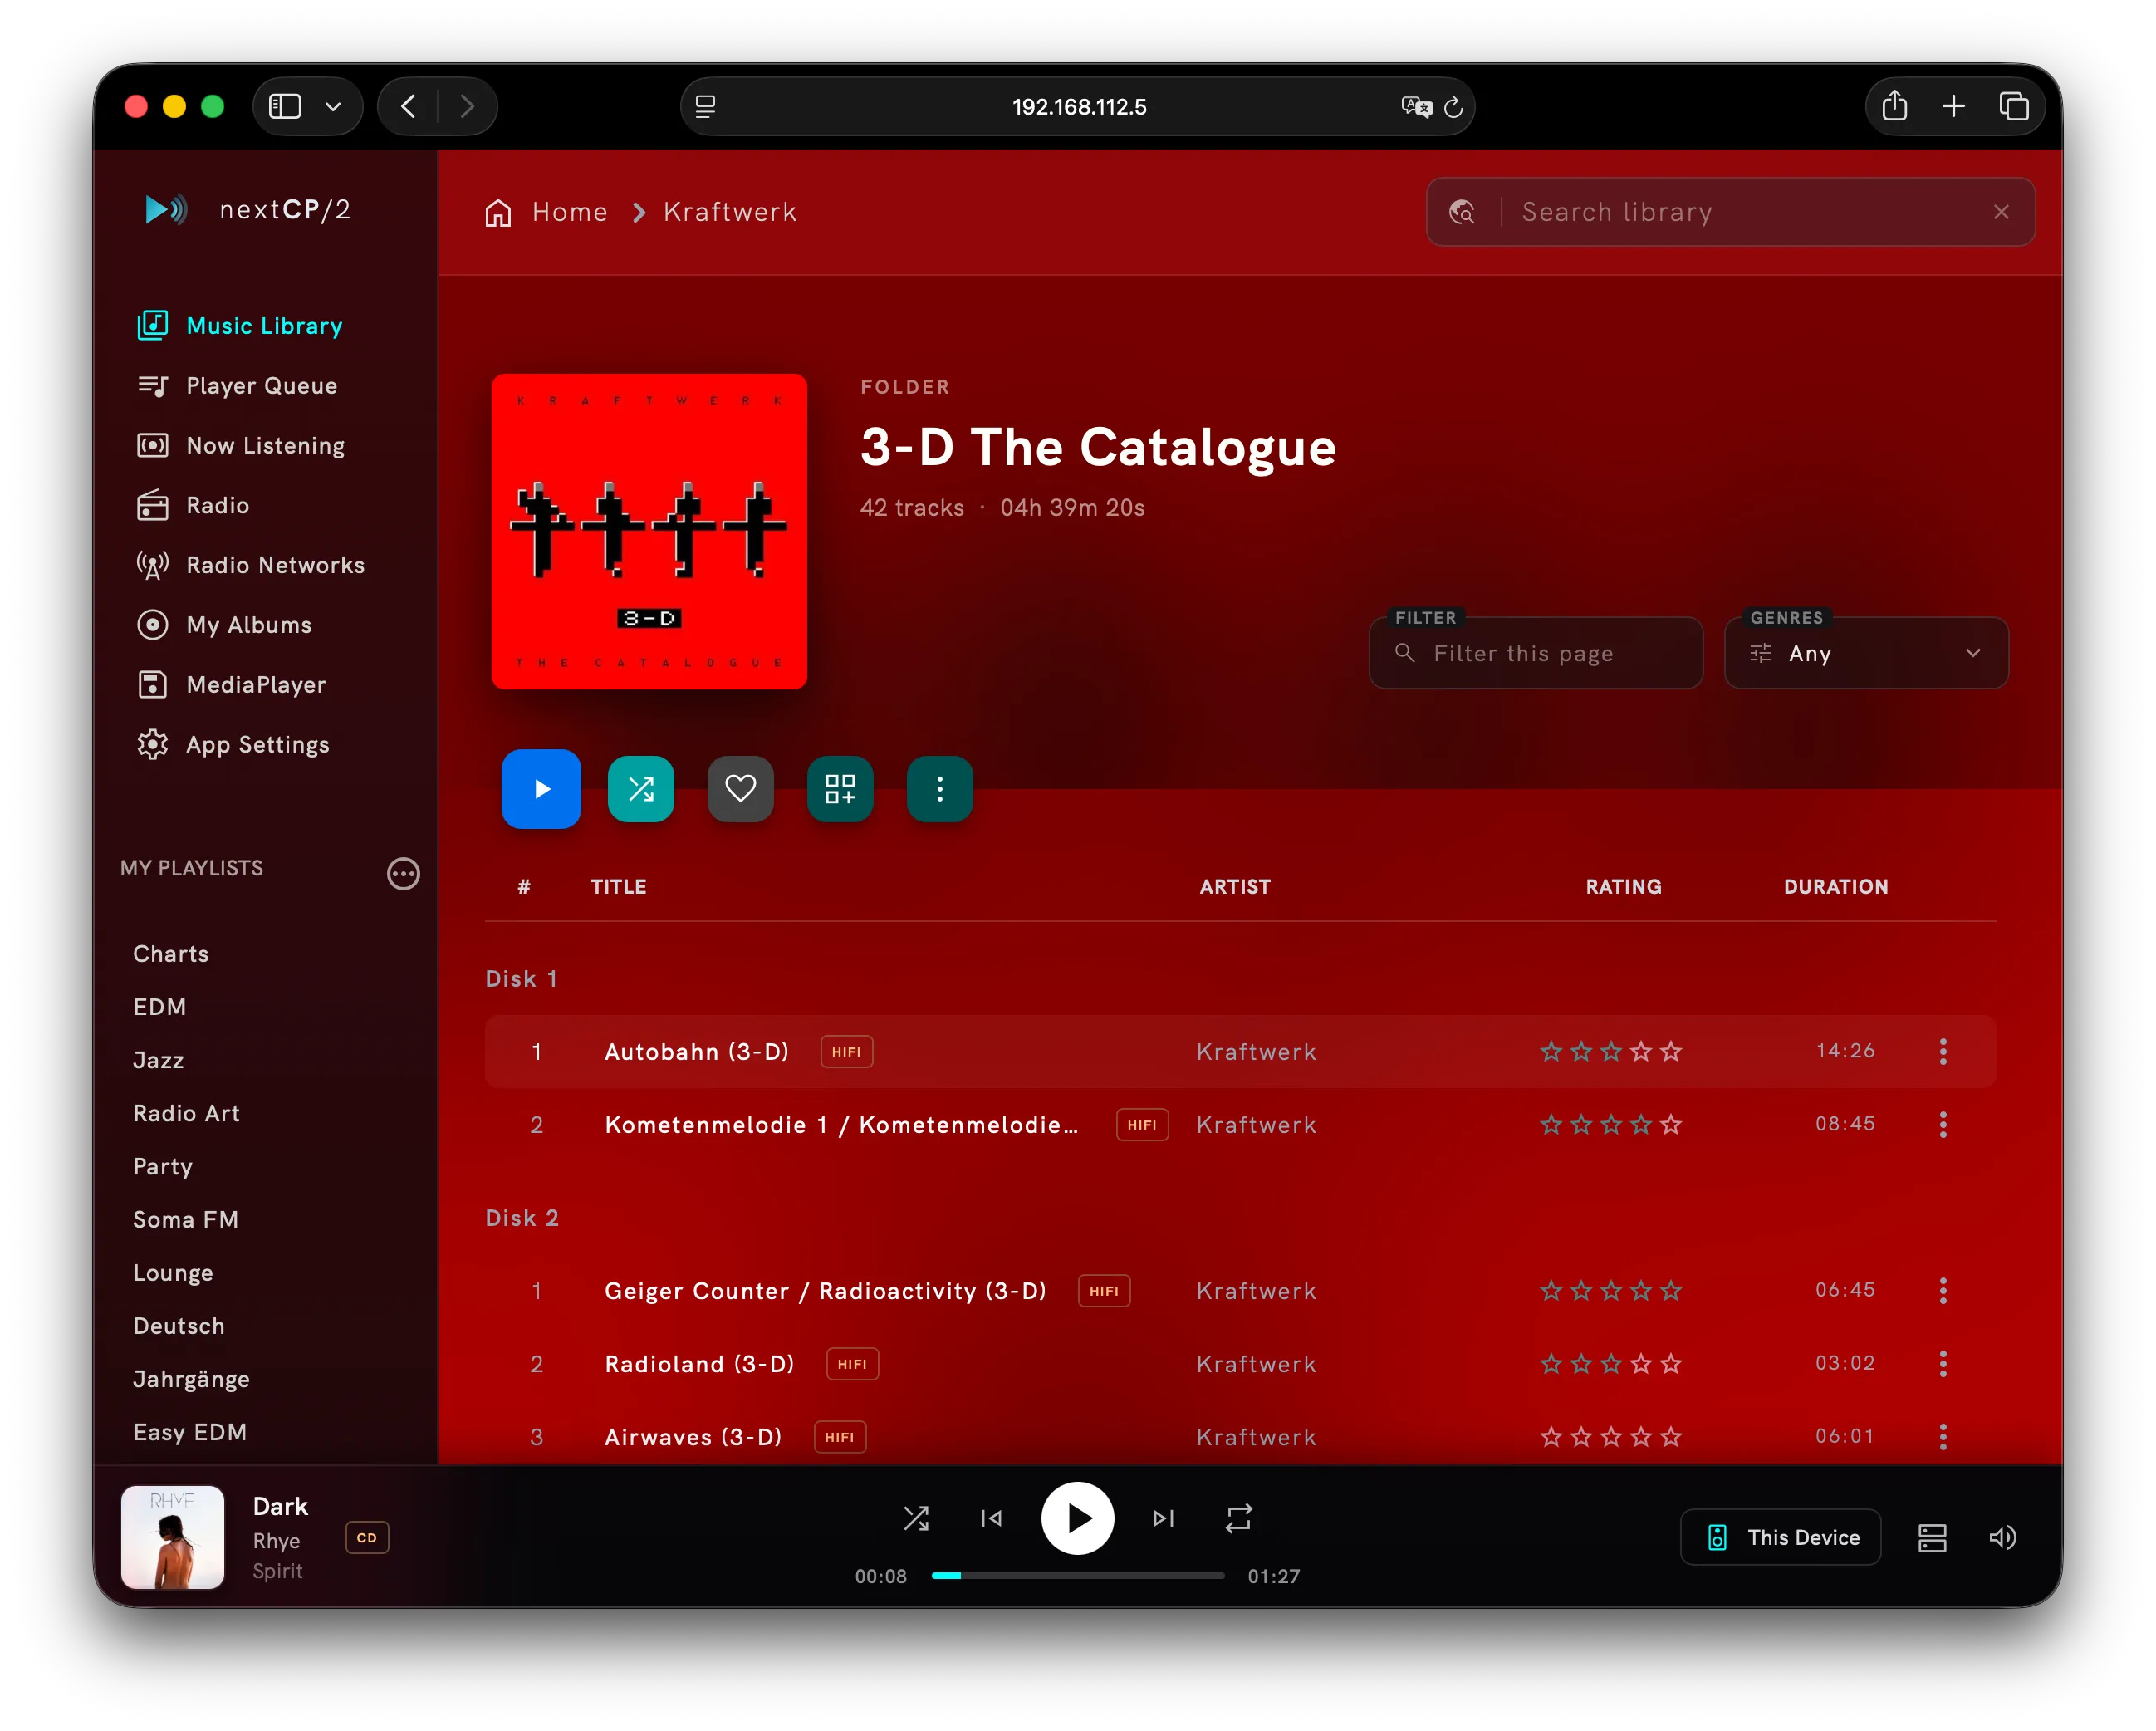Shuffle play the album with teal button
The image size is (2156, 1731).
click(641, 789)
